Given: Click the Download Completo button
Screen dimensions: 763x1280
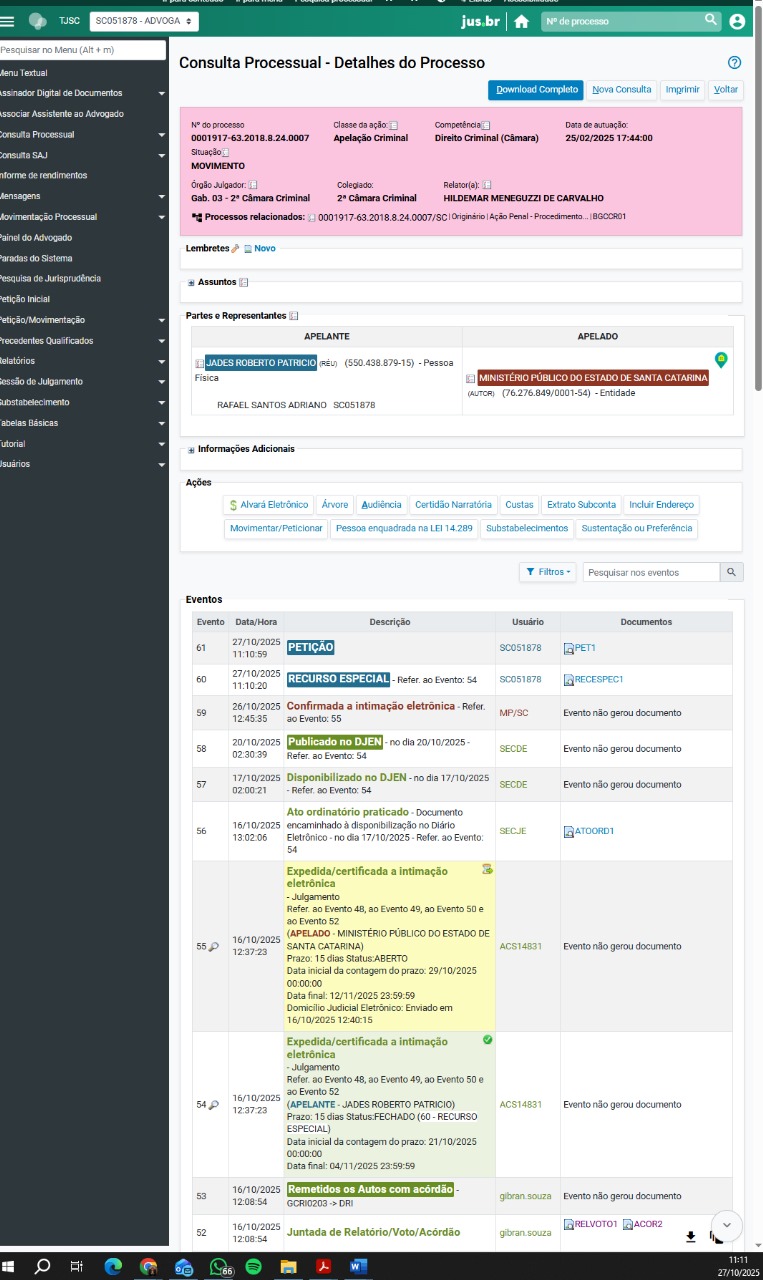Looking at the screenshot, I should pyautogui.click(x=536, y=90).
